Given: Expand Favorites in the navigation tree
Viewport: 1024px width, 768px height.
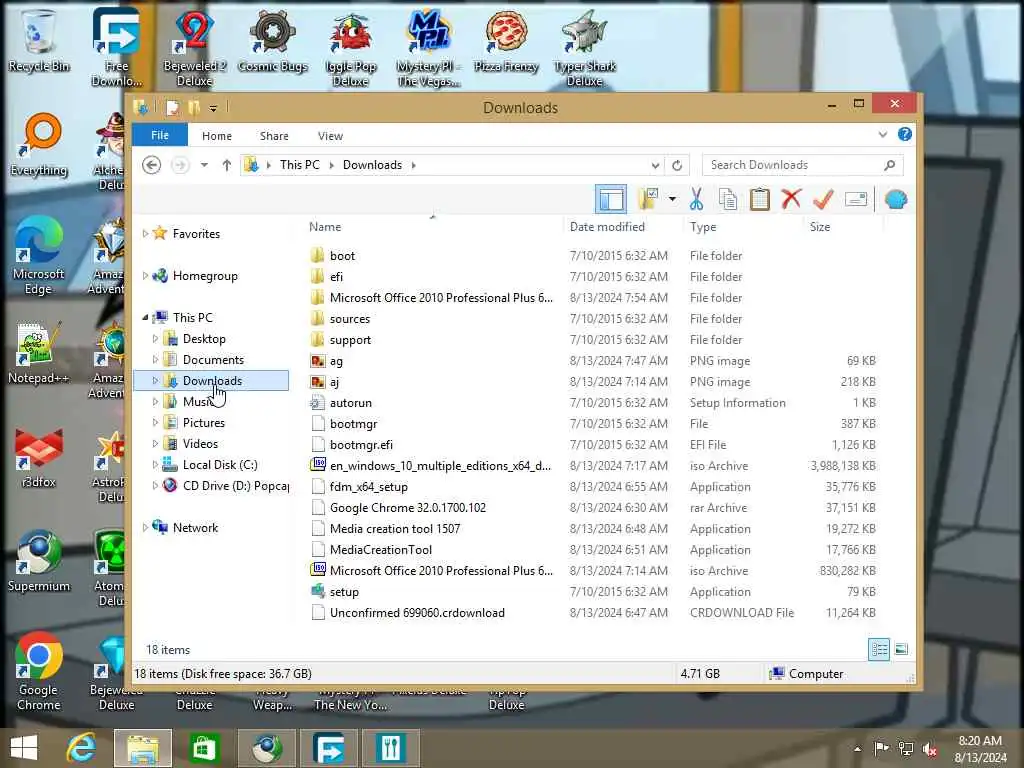Looking at the screenshot, I should click(145, 233).
